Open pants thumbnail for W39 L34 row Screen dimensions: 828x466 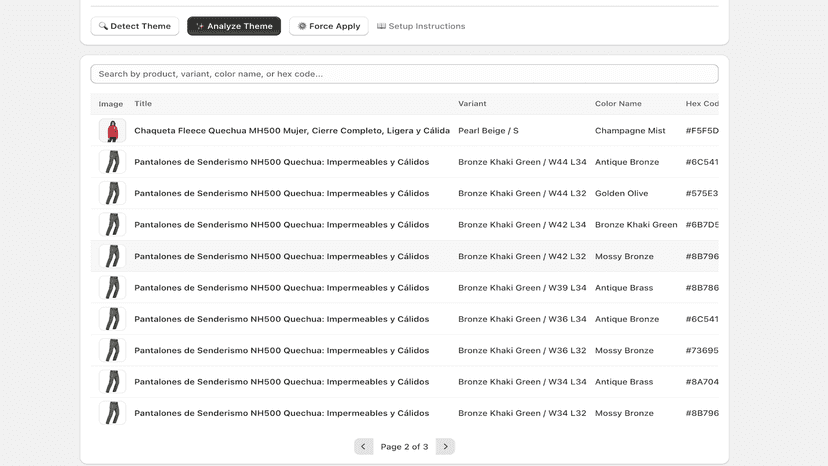112,287
